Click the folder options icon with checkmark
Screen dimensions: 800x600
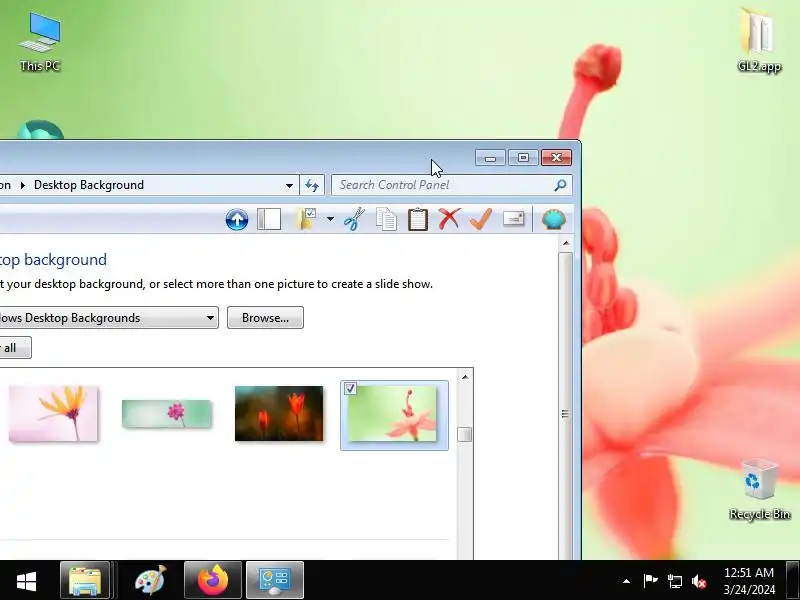tap(306, 219)
